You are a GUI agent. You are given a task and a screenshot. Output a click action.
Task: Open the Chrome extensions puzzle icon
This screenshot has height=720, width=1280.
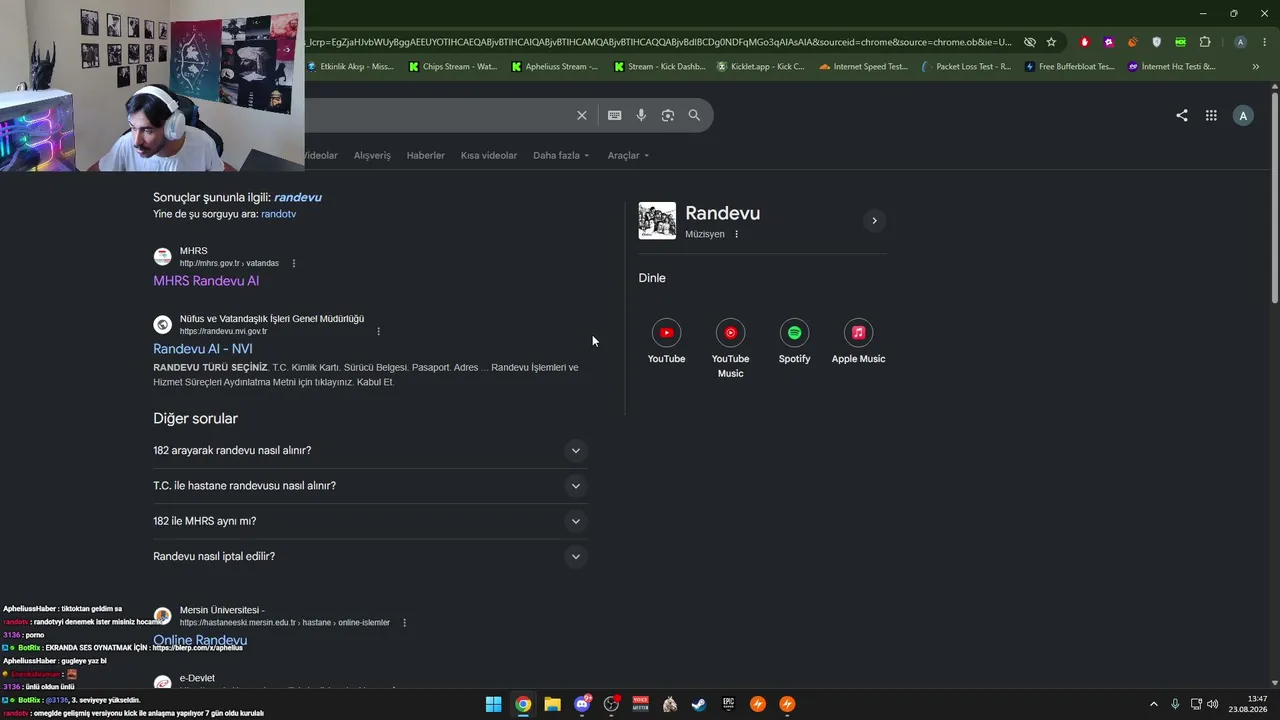pyautogui.click(x=1205, y=42)
